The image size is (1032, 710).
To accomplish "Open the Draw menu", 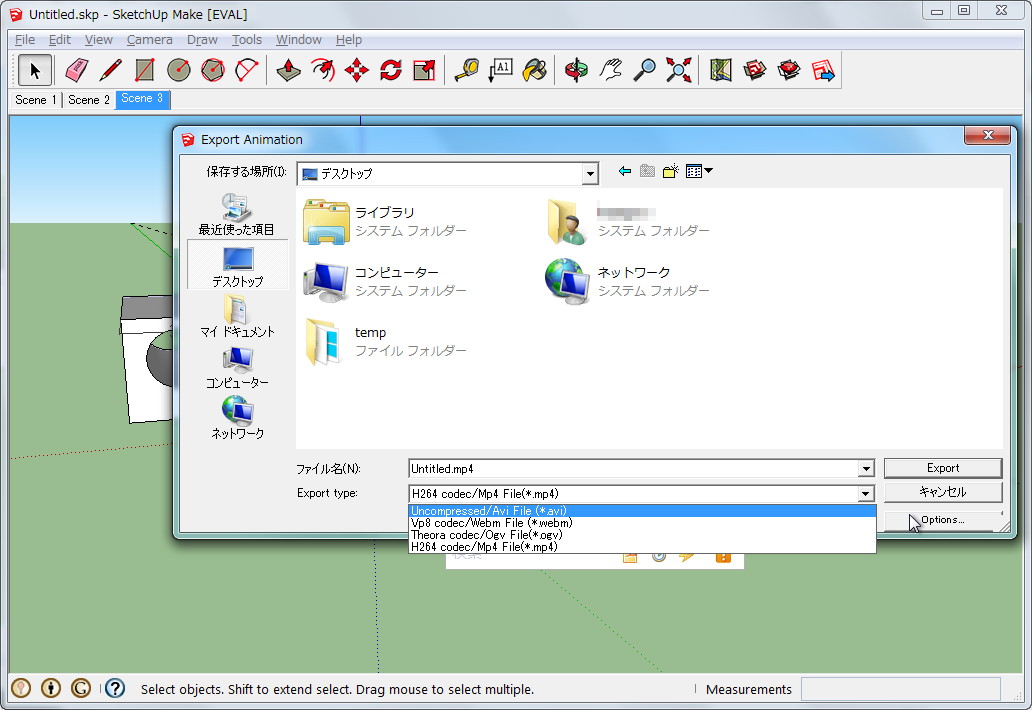I will click(202, 39).
